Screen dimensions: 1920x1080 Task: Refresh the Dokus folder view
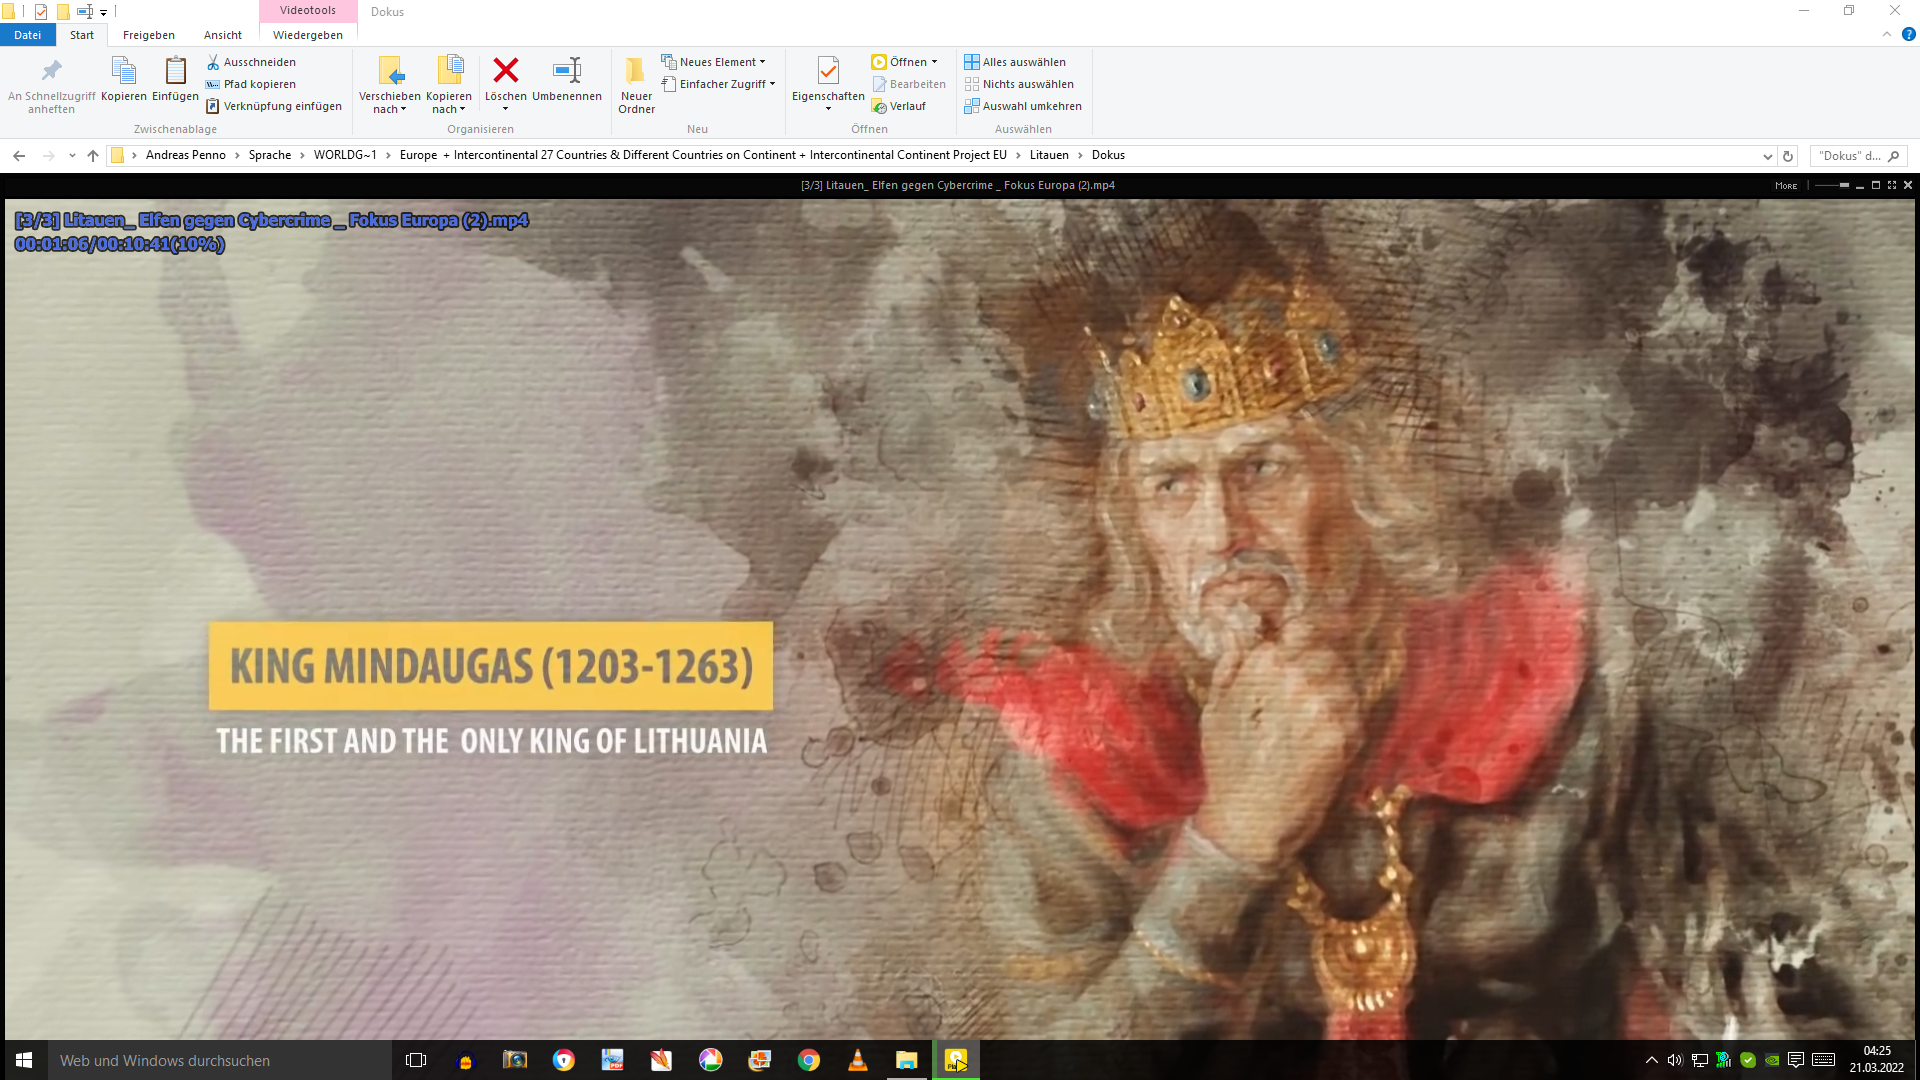tap(1788, 156)
